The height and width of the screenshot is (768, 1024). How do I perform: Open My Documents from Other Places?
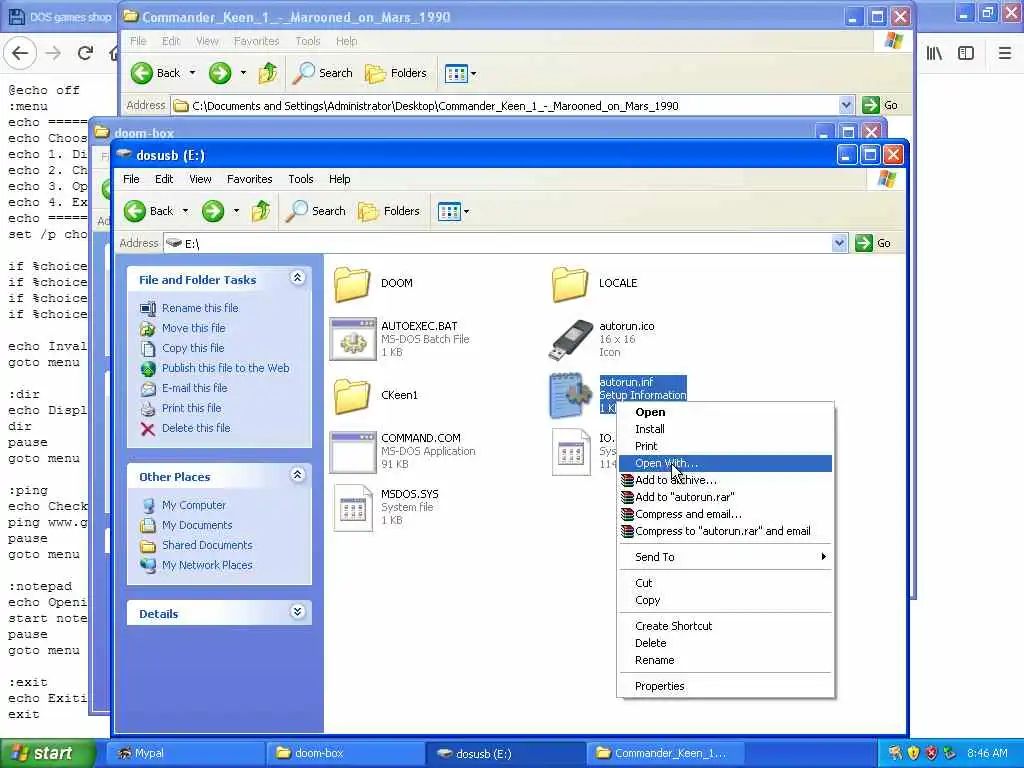tap(197, 525)
